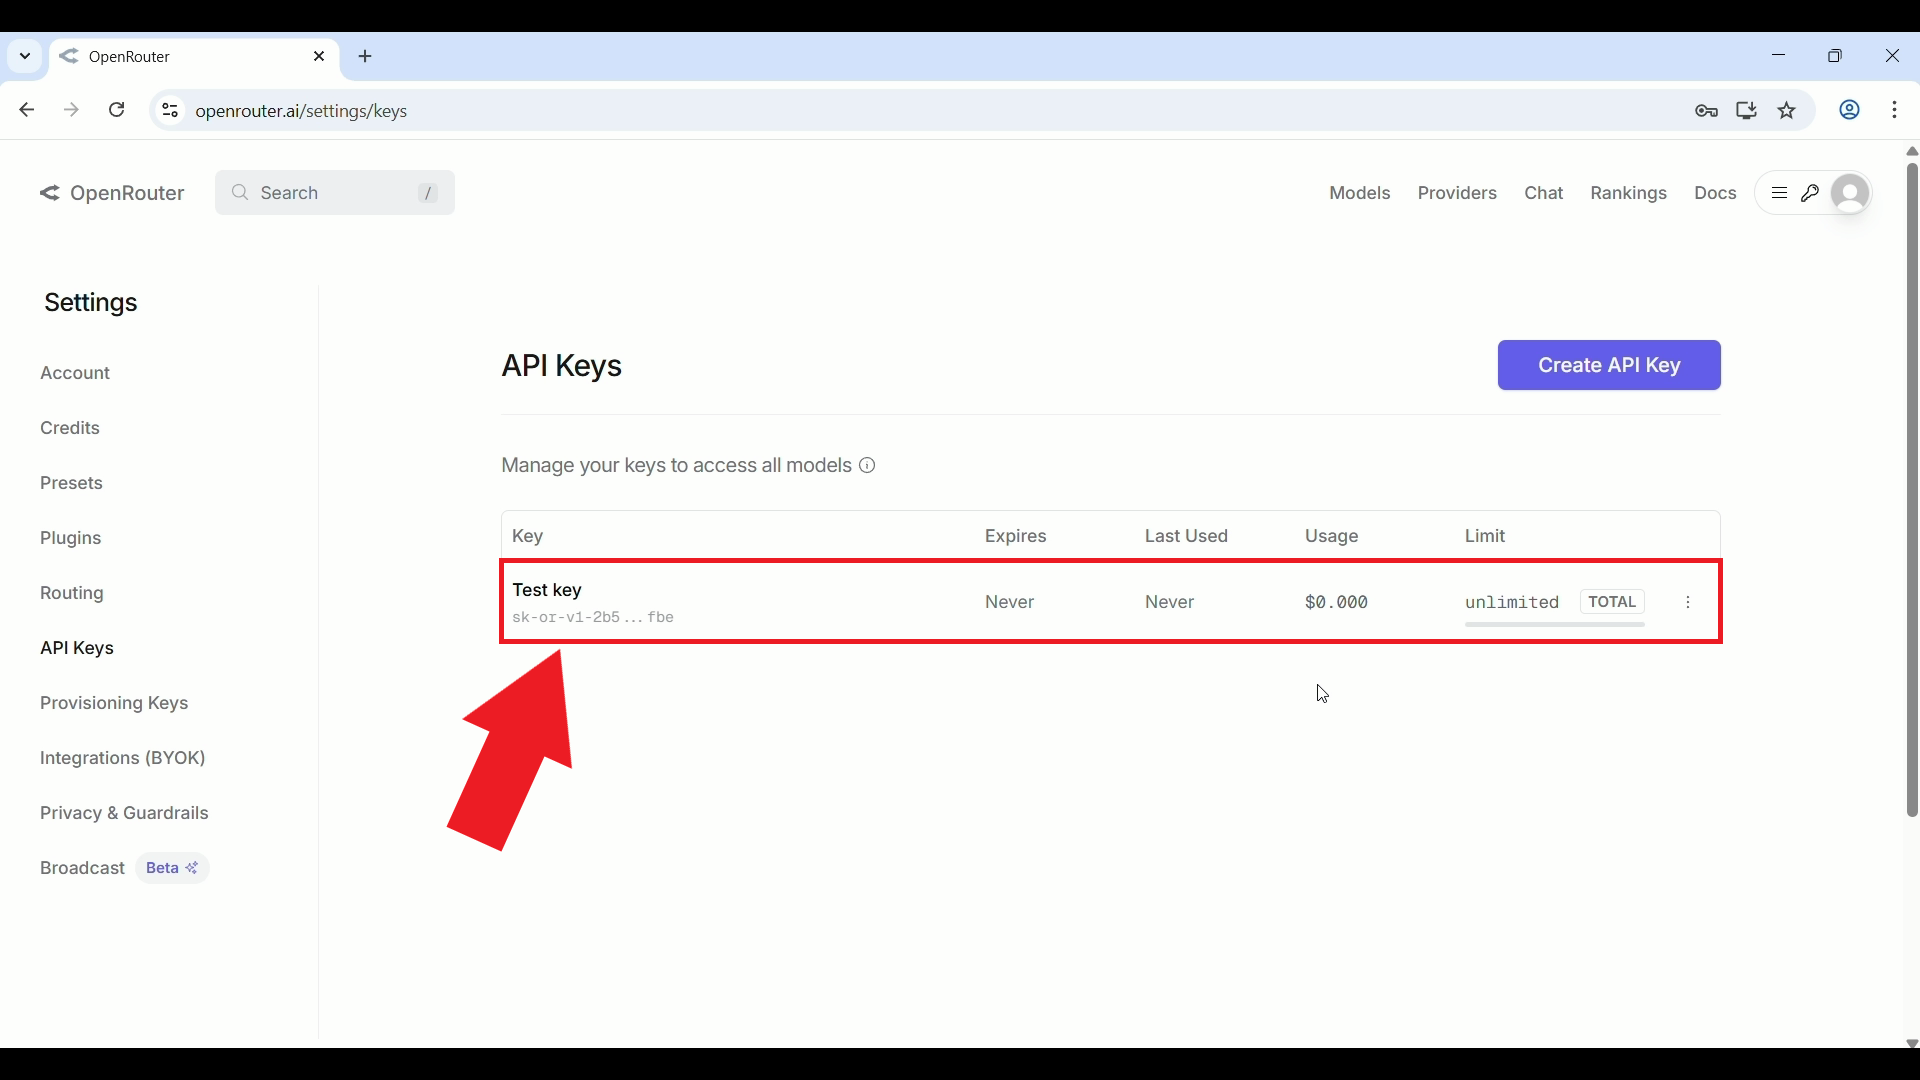Open the tab search chevron

24,56
